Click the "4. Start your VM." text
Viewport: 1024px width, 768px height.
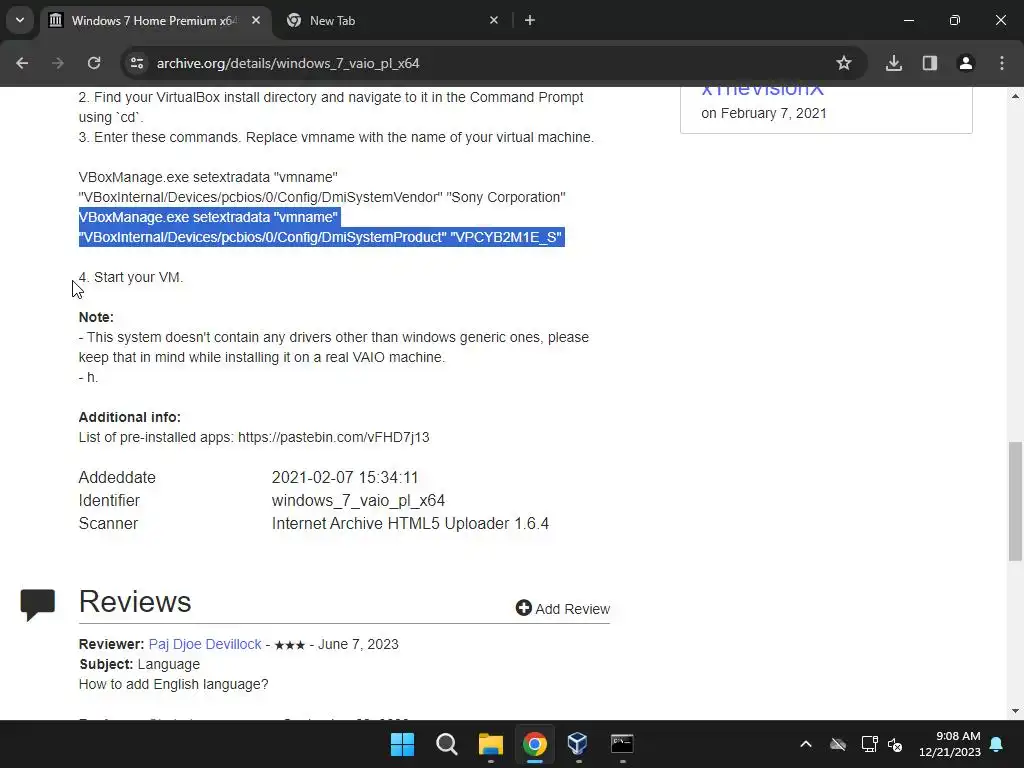[131, 277]
